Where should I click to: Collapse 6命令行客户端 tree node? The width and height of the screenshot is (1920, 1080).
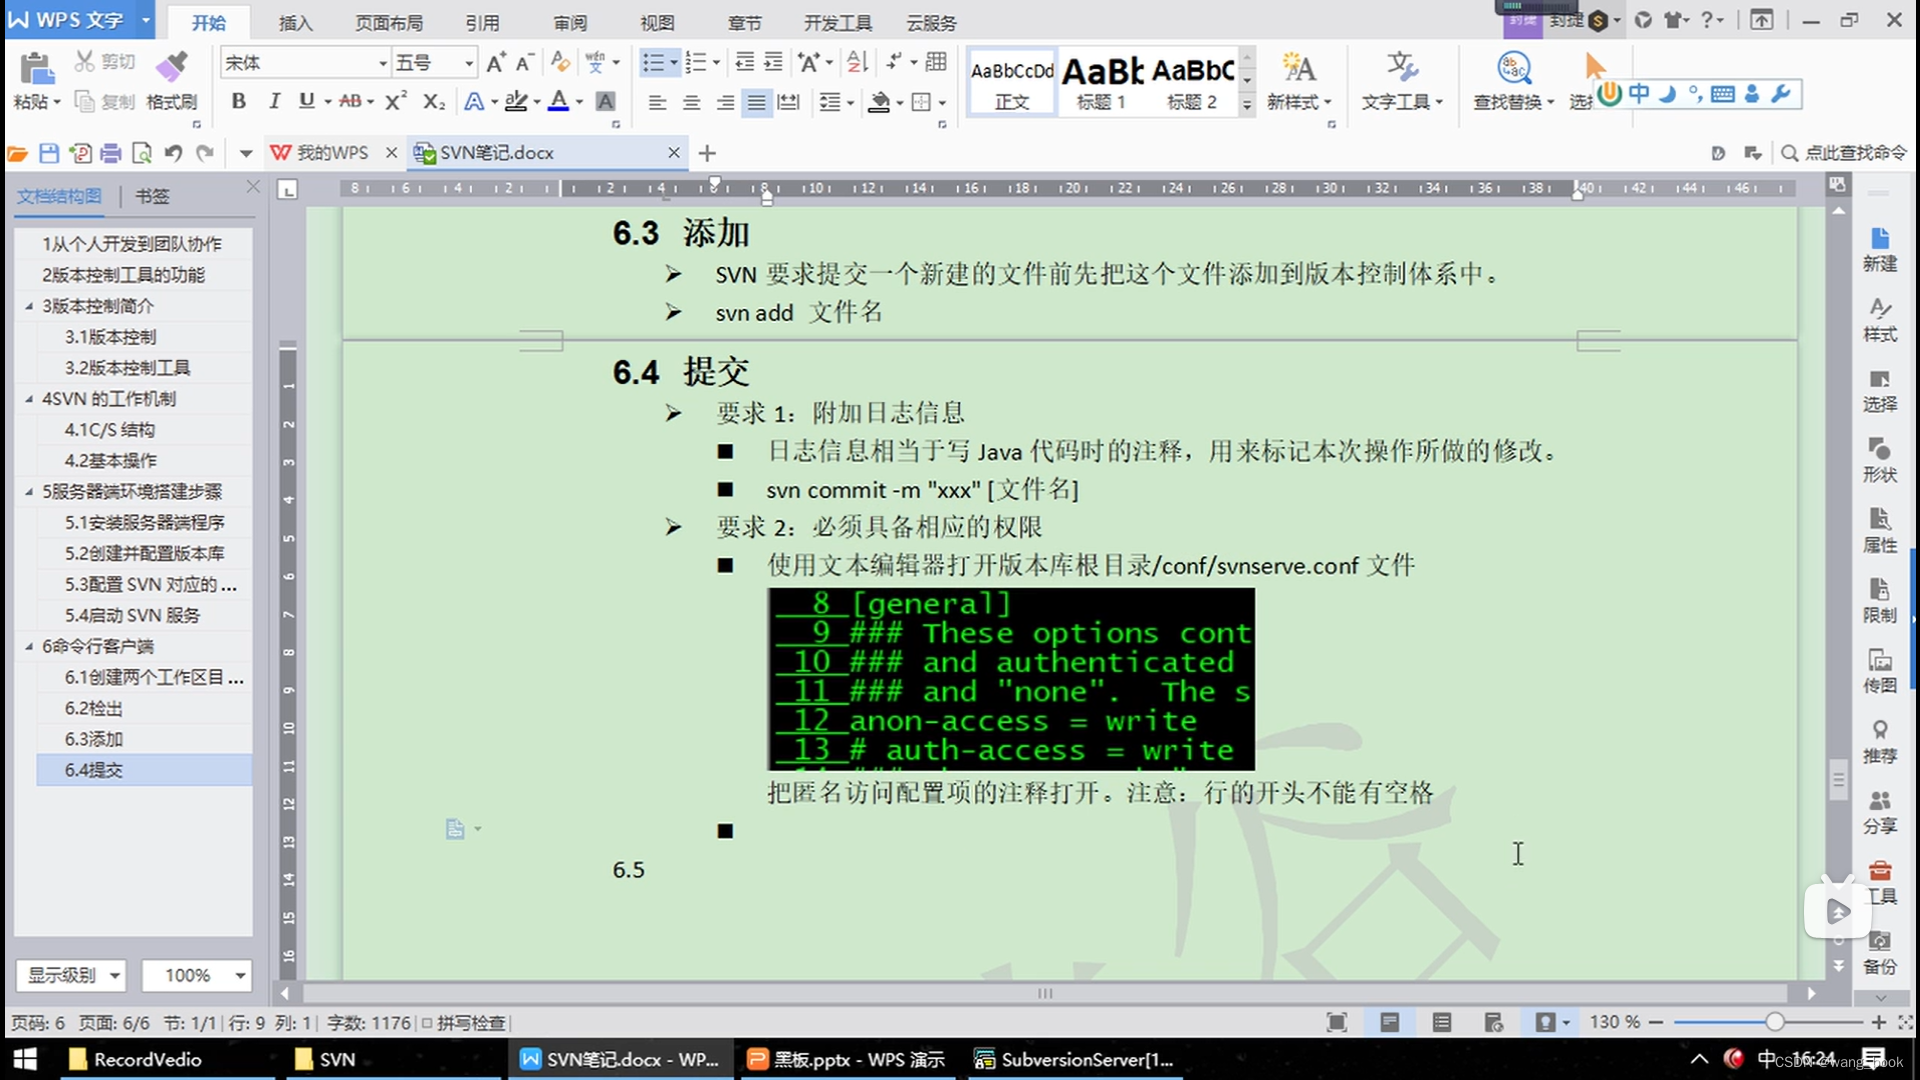point(28,647)
